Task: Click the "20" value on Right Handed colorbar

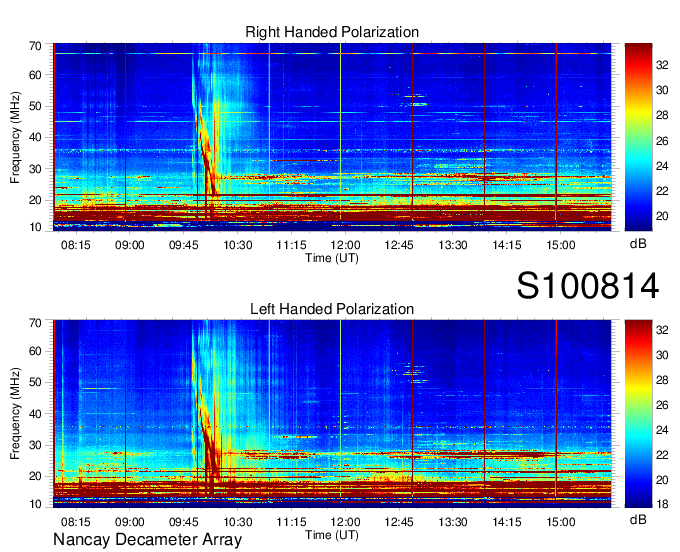Action: click(662, 216)
